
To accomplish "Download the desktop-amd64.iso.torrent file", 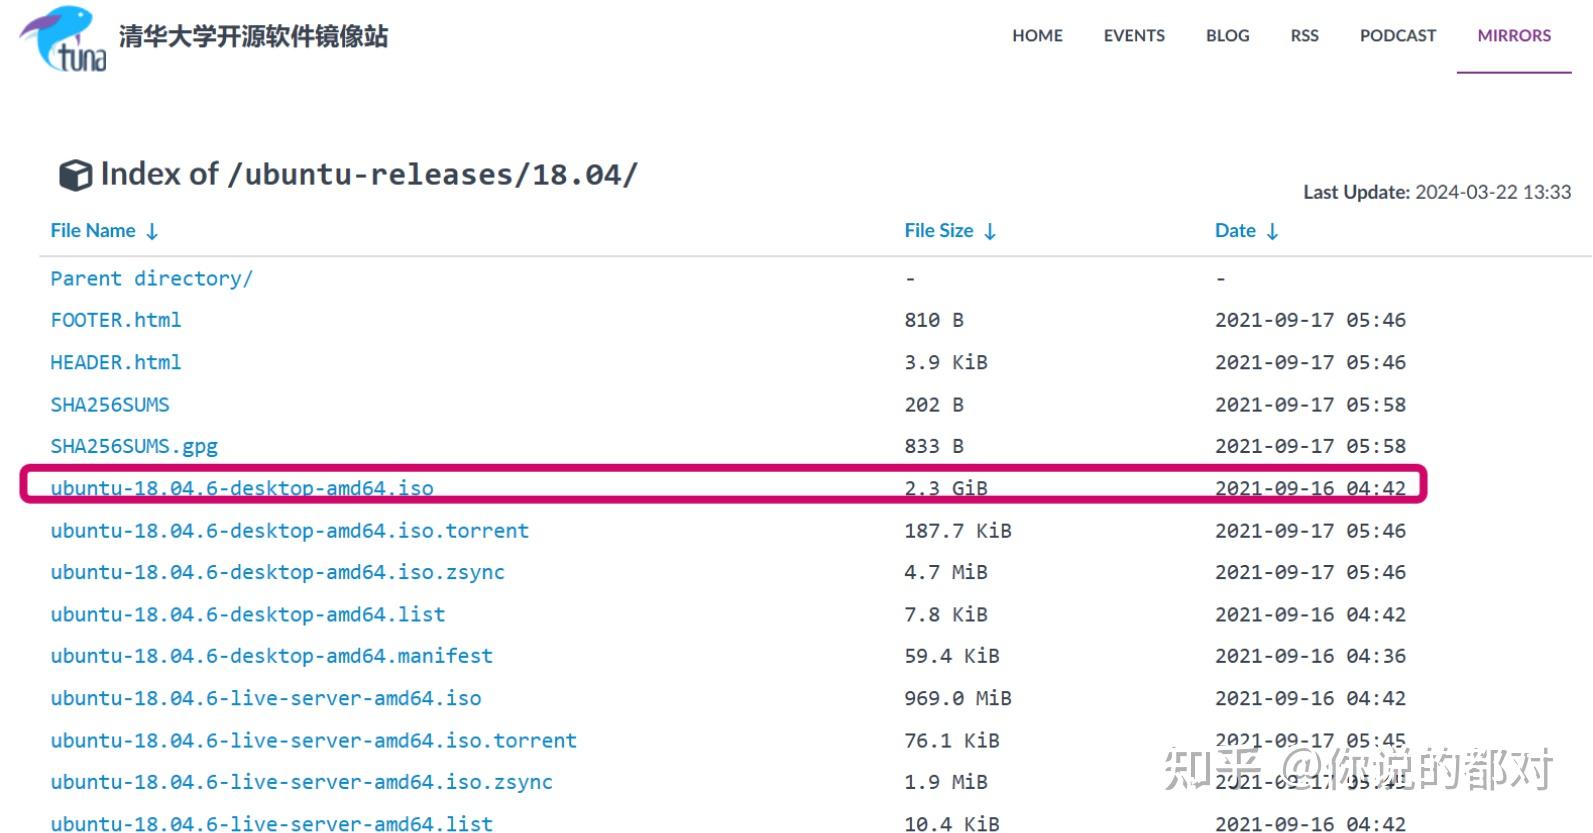I will pyautogui.click(x=289, y=531).
